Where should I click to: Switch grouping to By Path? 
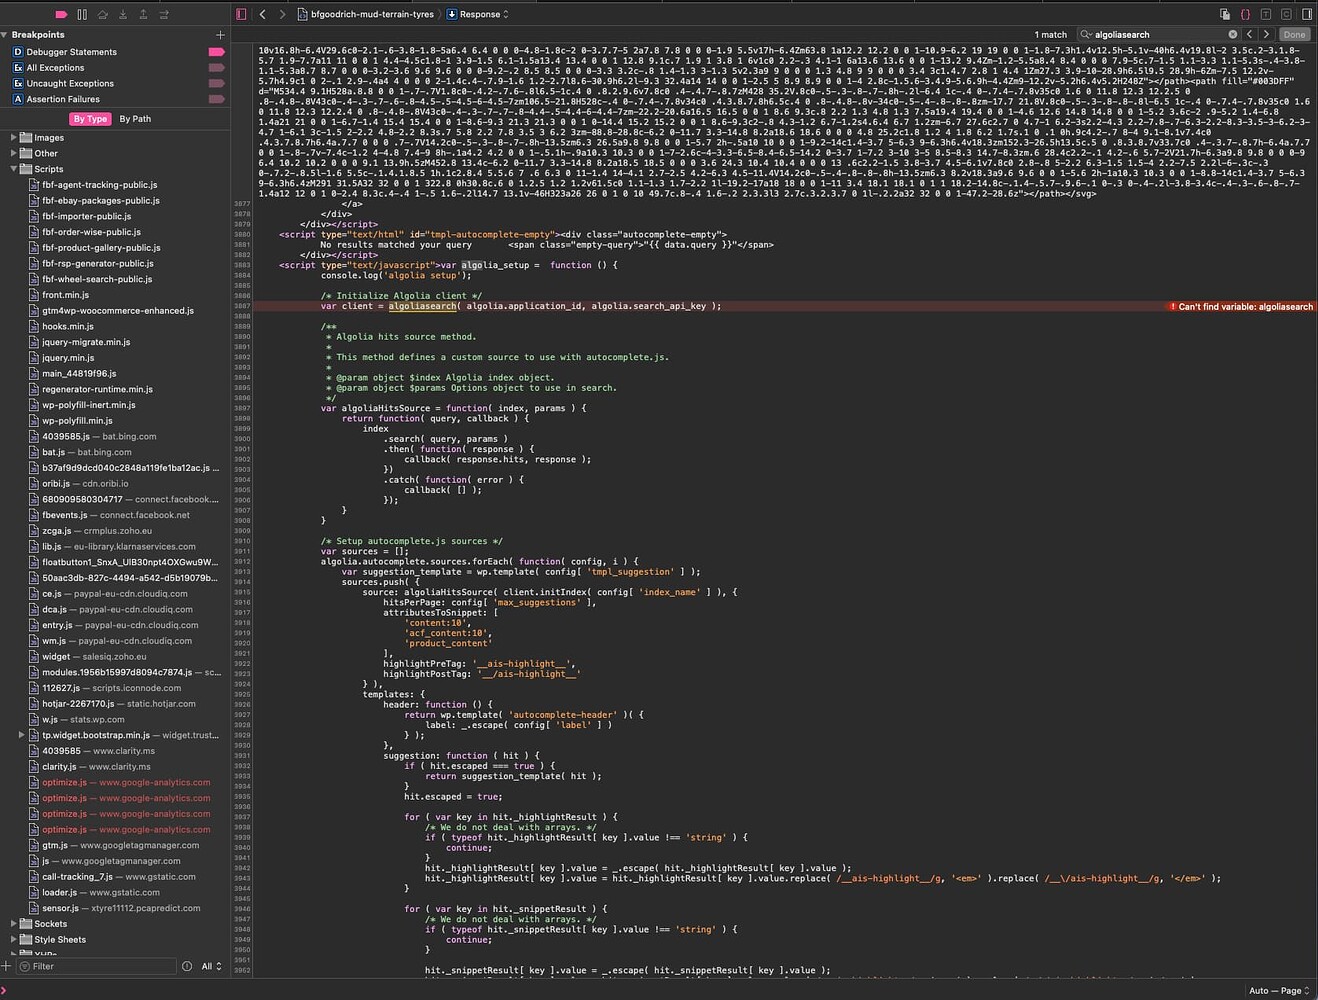(135, 119)
